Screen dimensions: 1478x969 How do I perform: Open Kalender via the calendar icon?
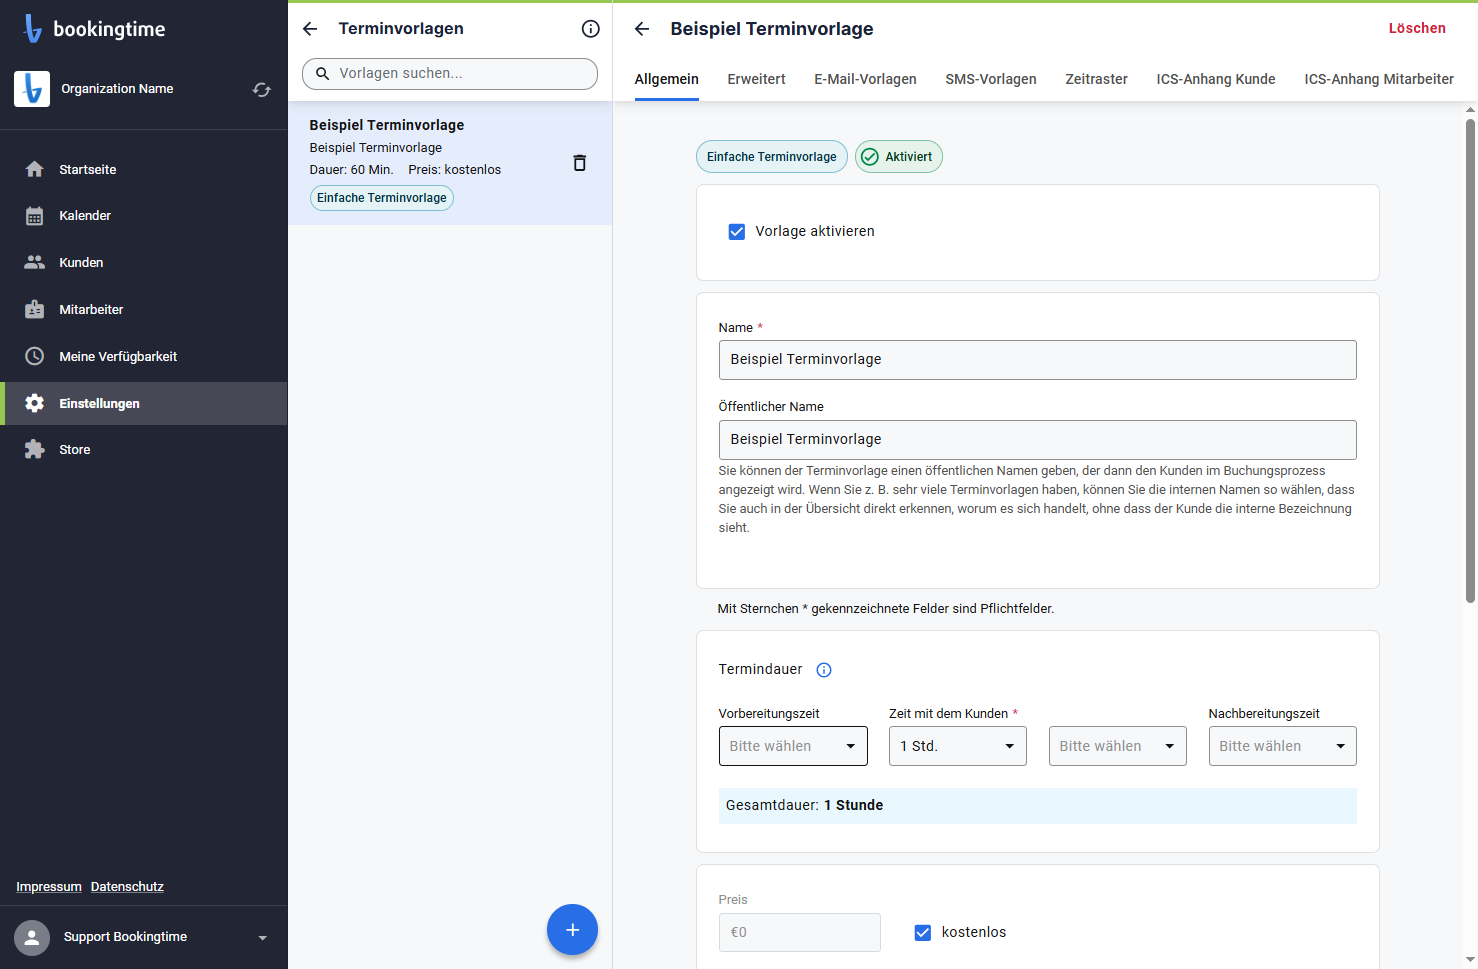tap(35, 216)
